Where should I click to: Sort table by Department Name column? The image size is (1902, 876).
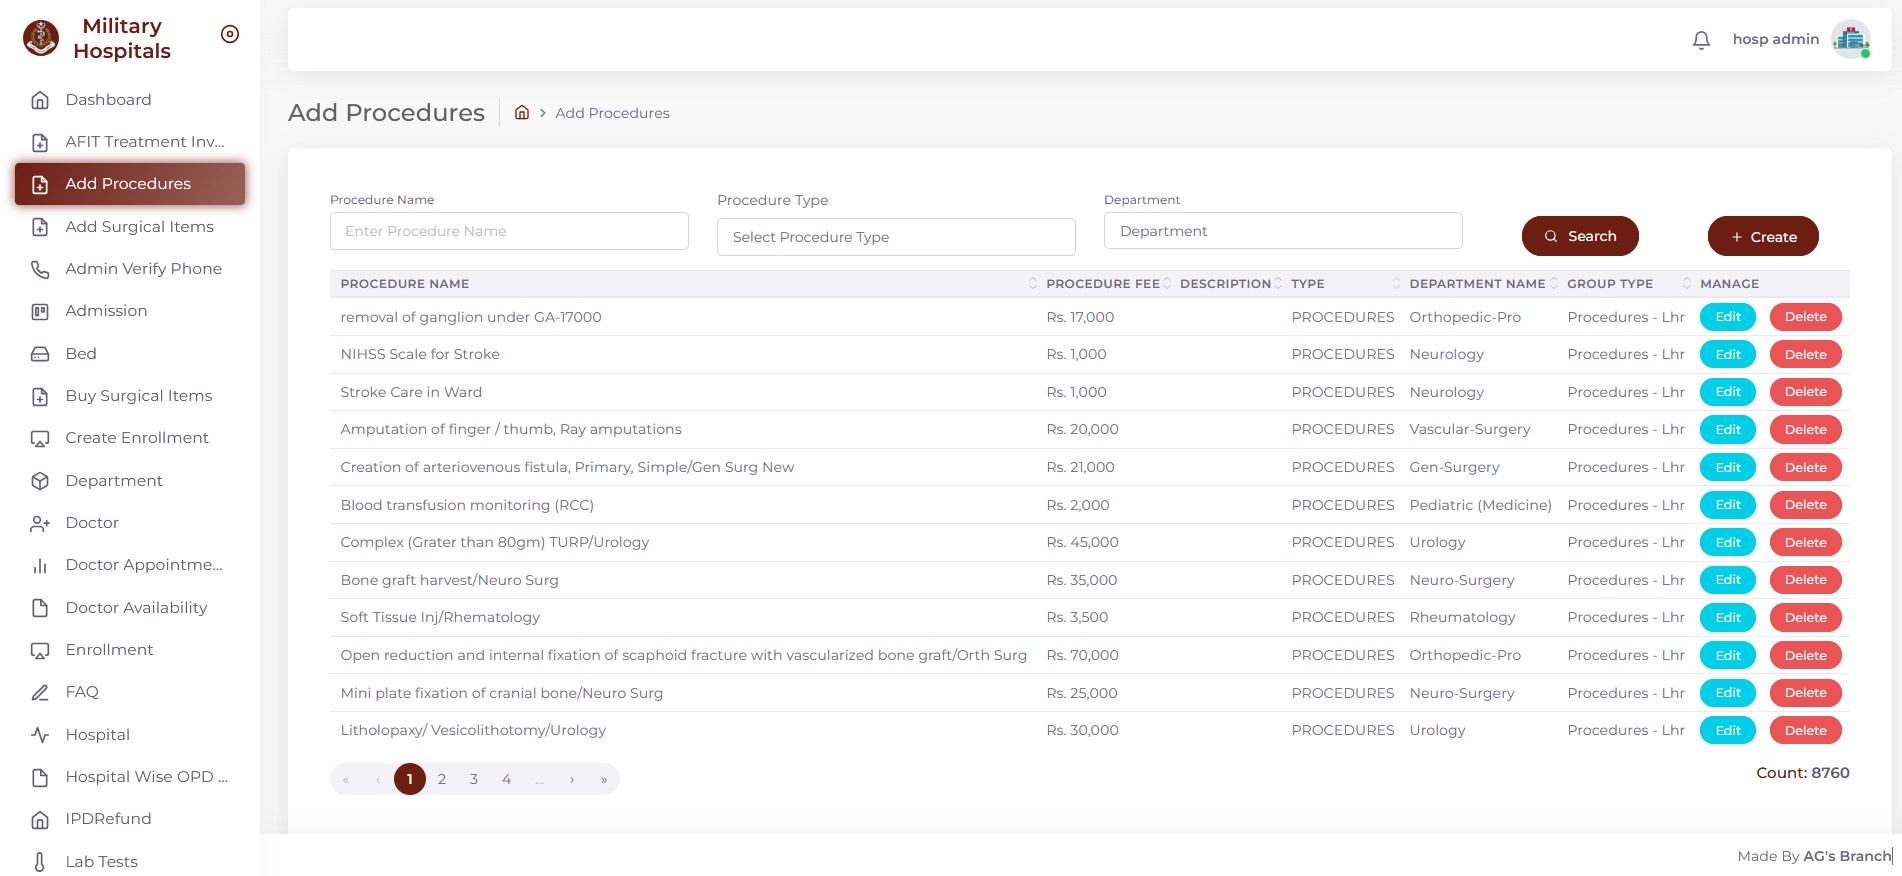click(1554, 284)
